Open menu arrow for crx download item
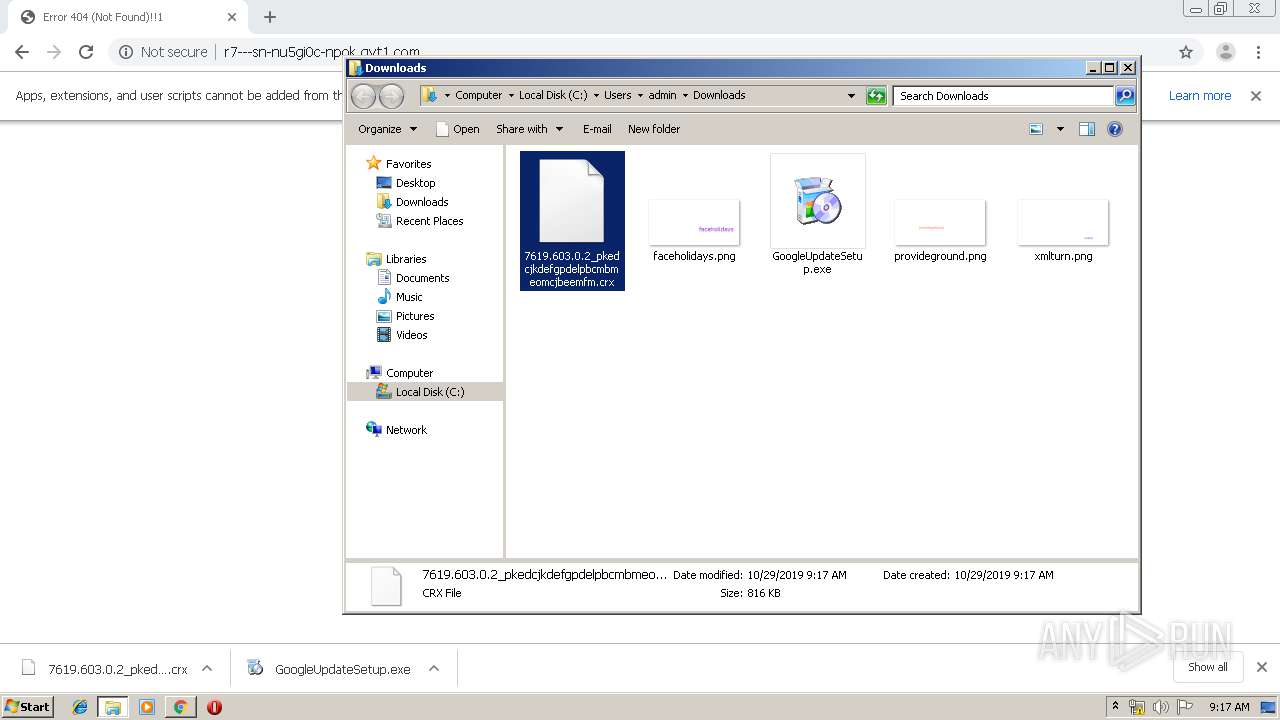The width and height of the screenshot is (1280, 720). tap(207, 669)
